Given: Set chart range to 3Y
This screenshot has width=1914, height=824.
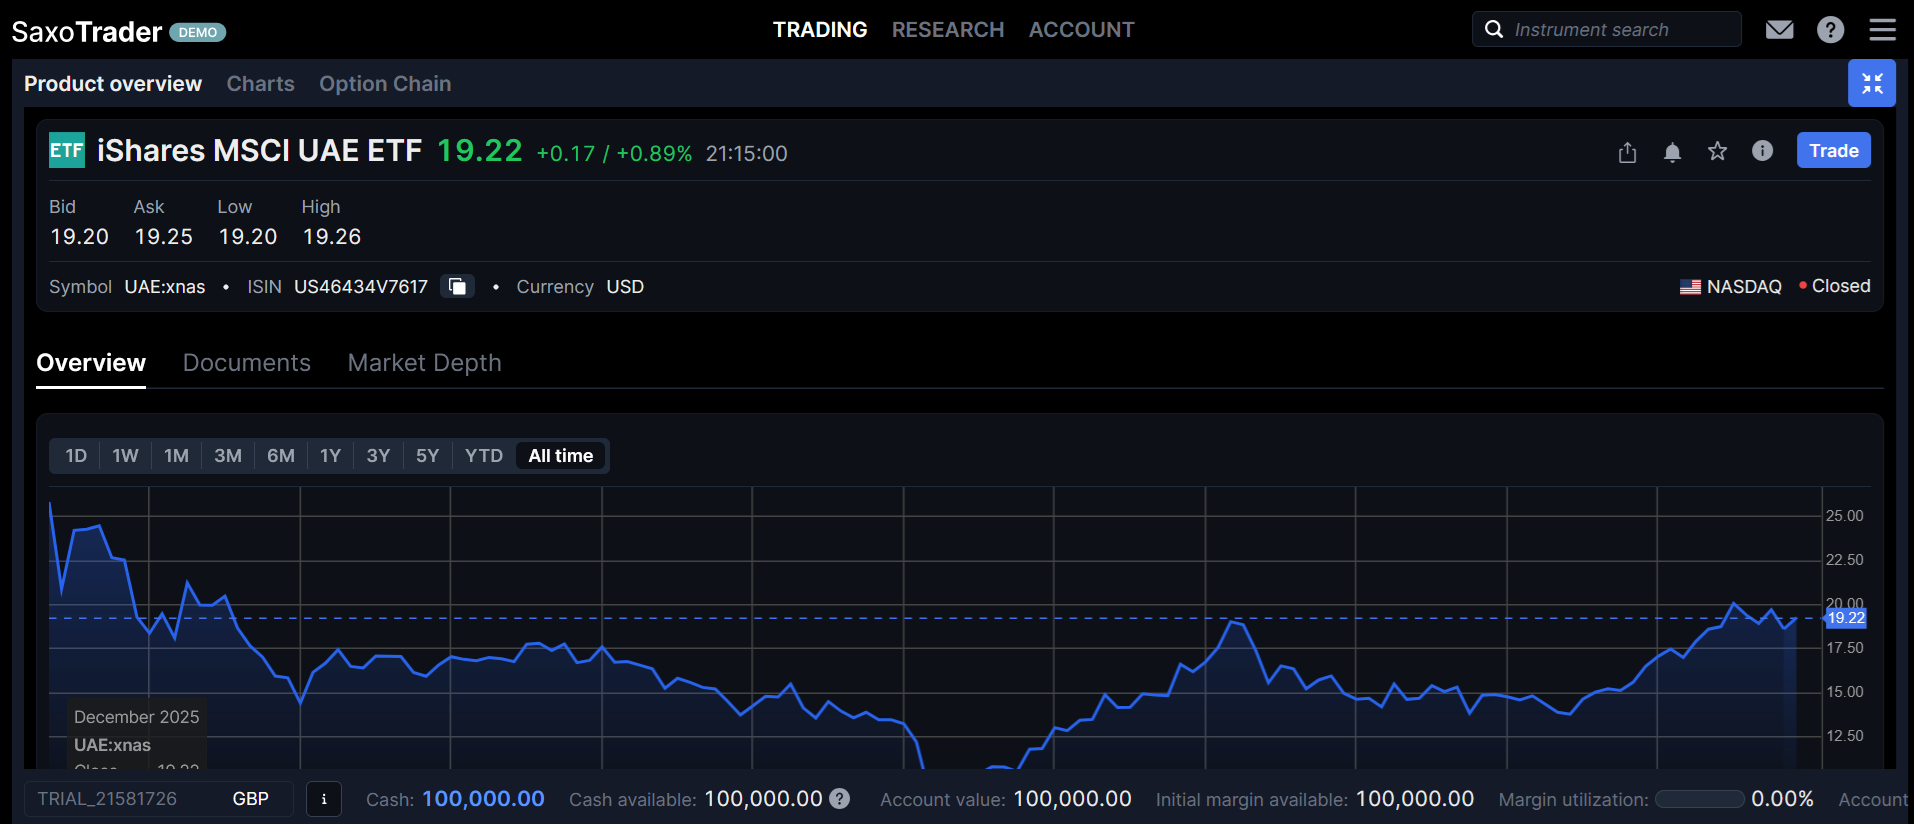Looking at the screenshot, I should pos(378,456).
